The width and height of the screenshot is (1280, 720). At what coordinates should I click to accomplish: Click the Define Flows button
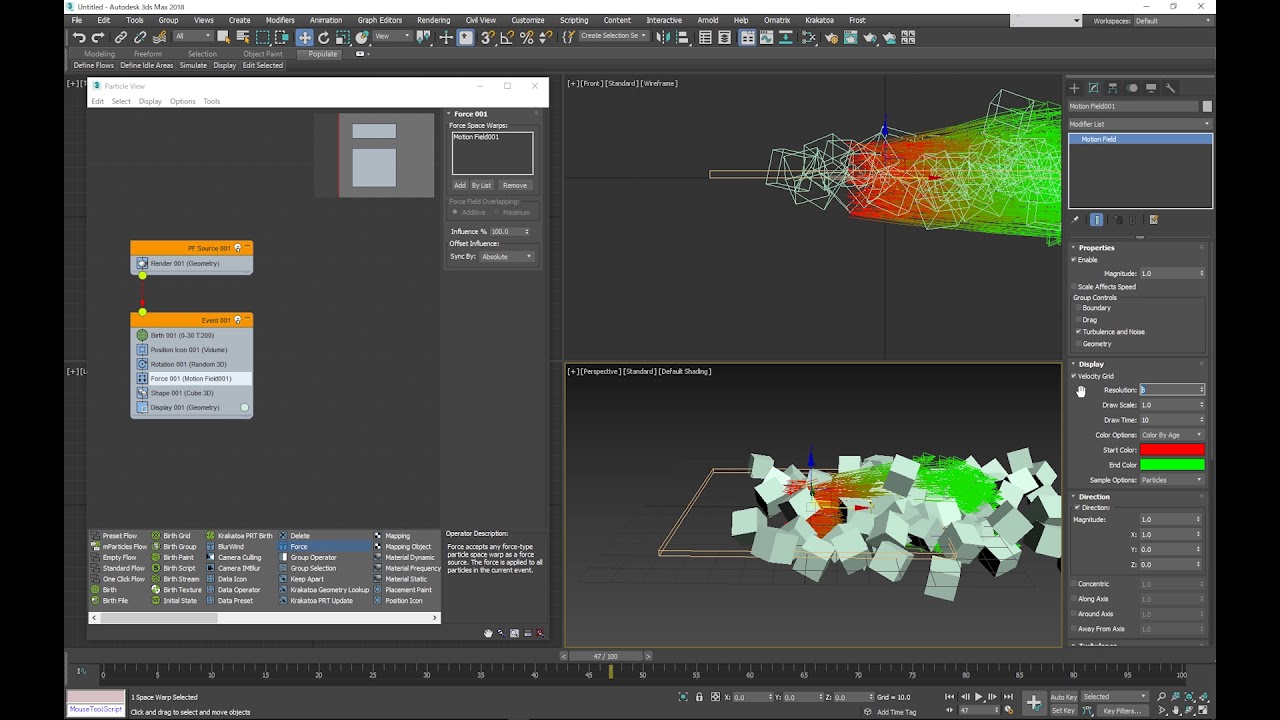[94, 65]
